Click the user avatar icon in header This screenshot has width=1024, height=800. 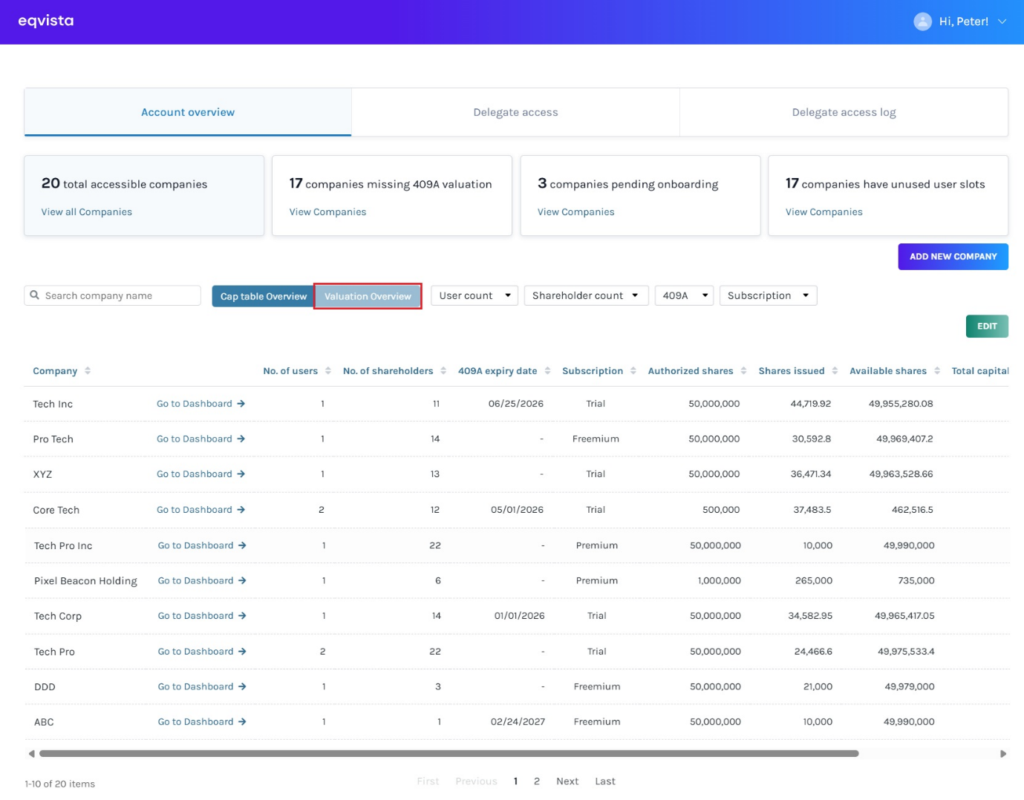coord(922,21)
